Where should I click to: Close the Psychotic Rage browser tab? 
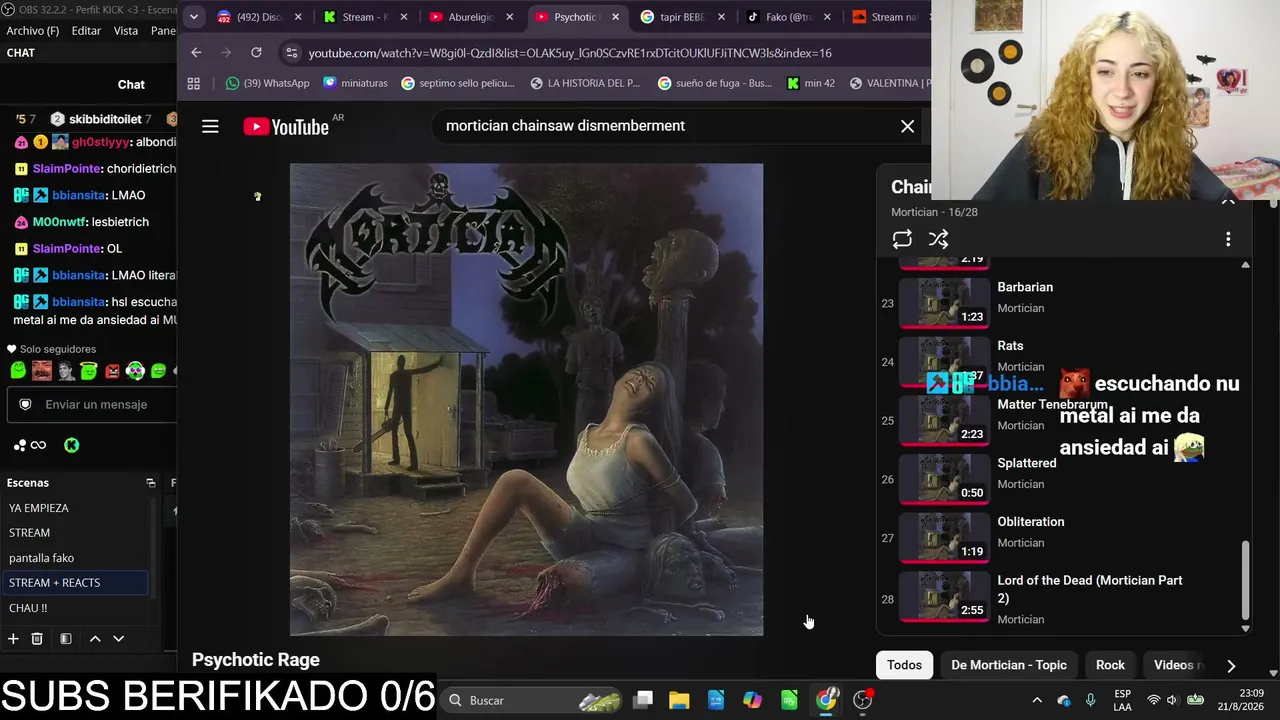[615, 17]
